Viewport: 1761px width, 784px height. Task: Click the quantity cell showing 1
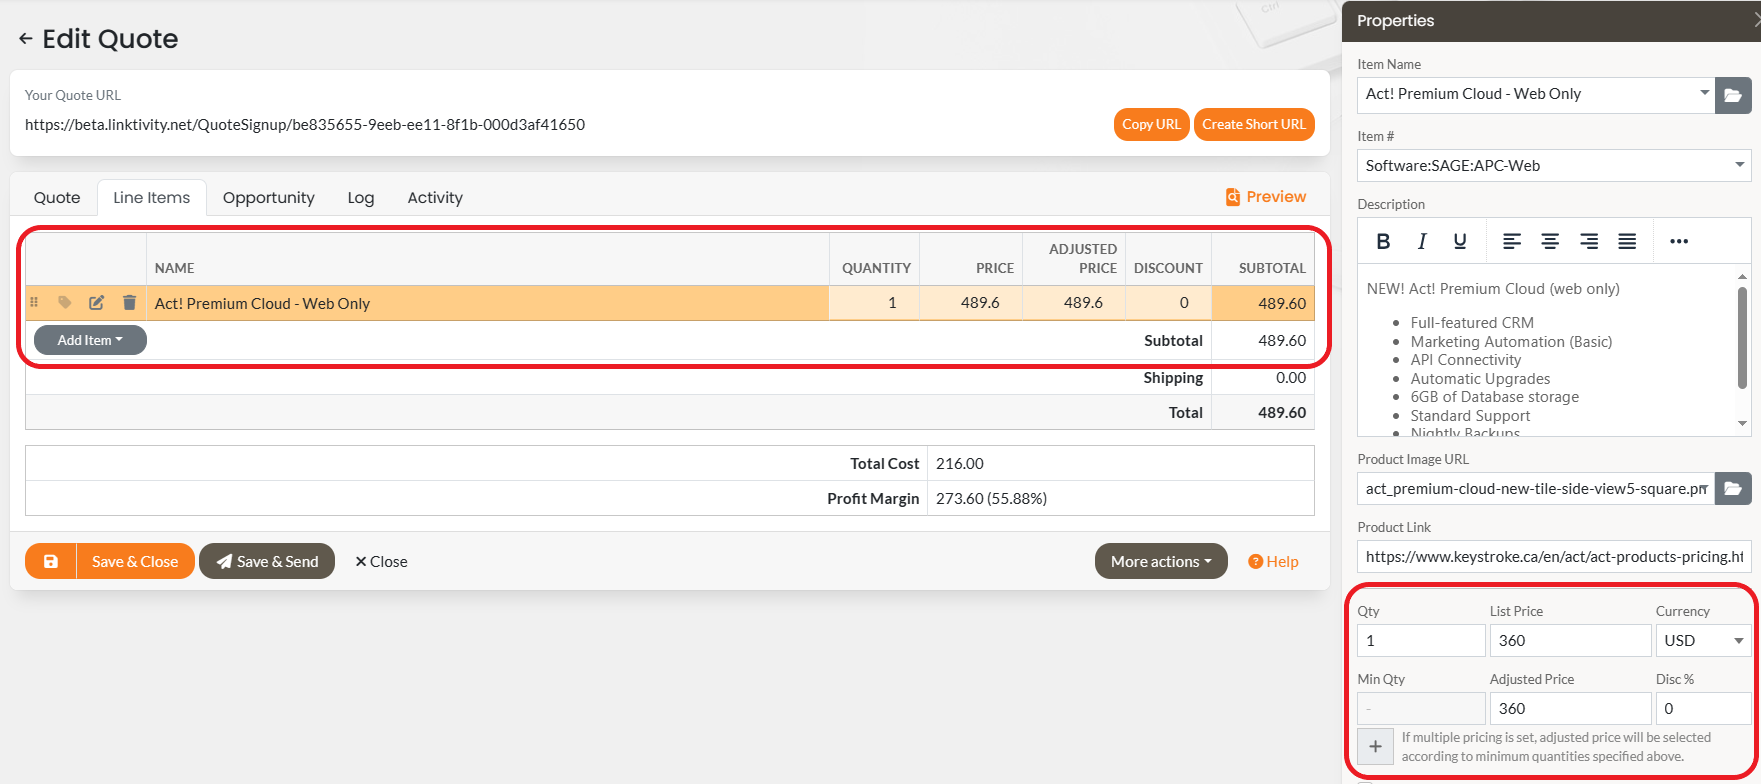click(874, 303)
